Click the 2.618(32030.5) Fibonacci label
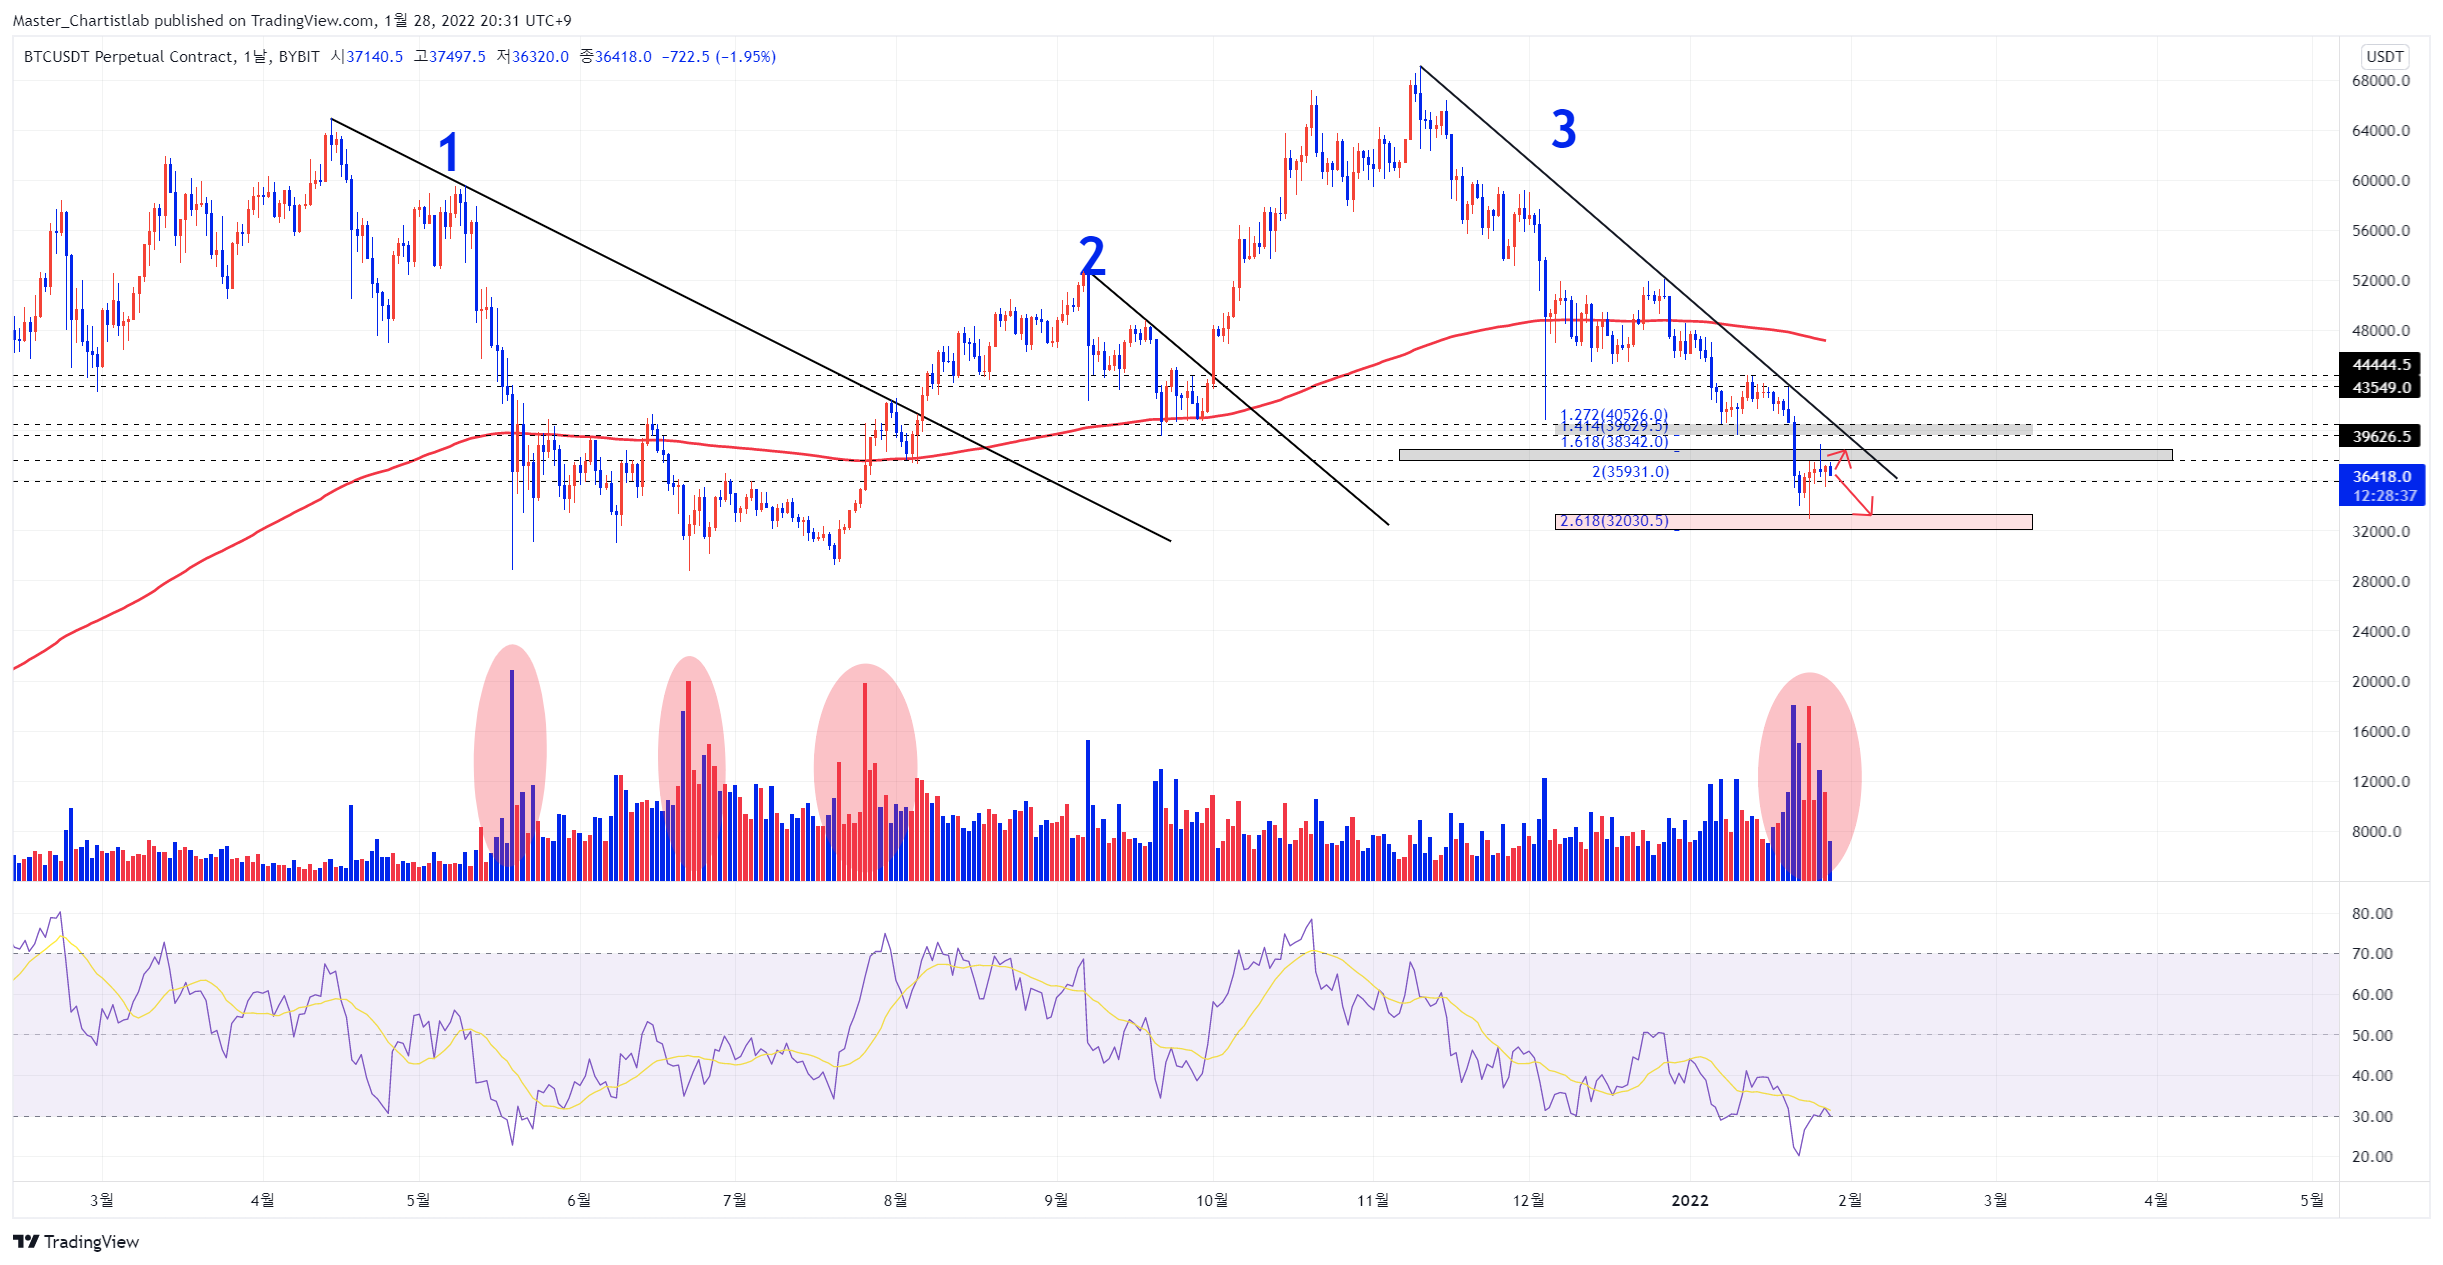 1614,521
